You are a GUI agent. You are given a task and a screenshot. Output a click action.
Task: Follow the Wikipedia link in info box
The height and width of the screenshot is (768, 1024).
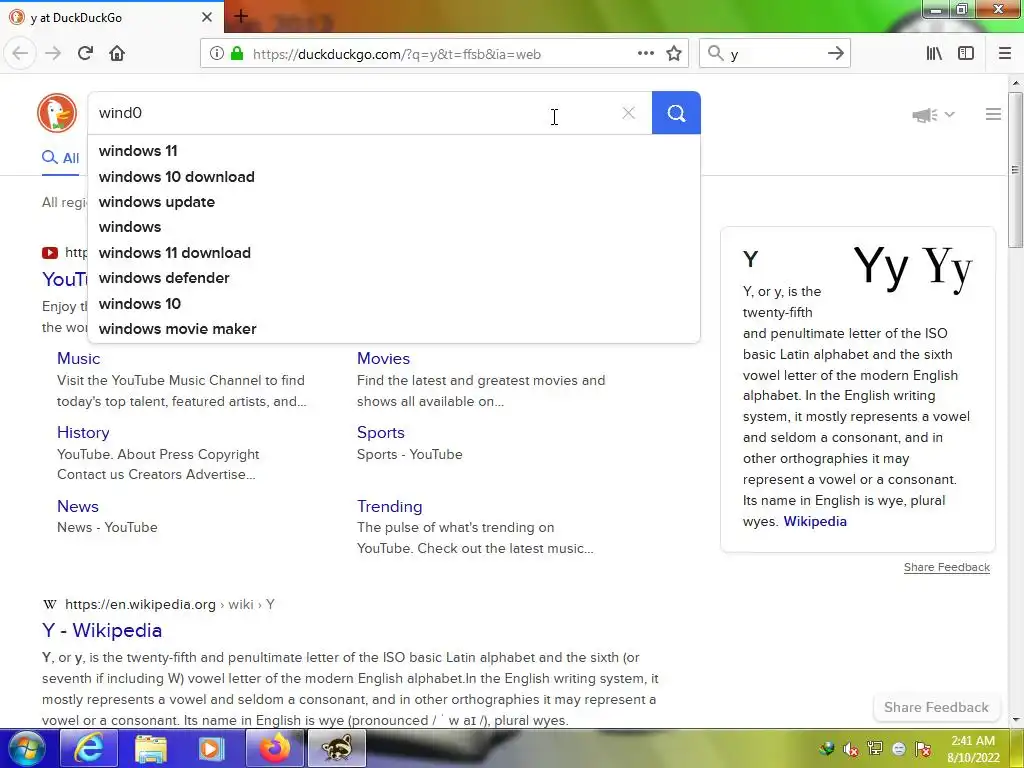[x=815, y=521]
